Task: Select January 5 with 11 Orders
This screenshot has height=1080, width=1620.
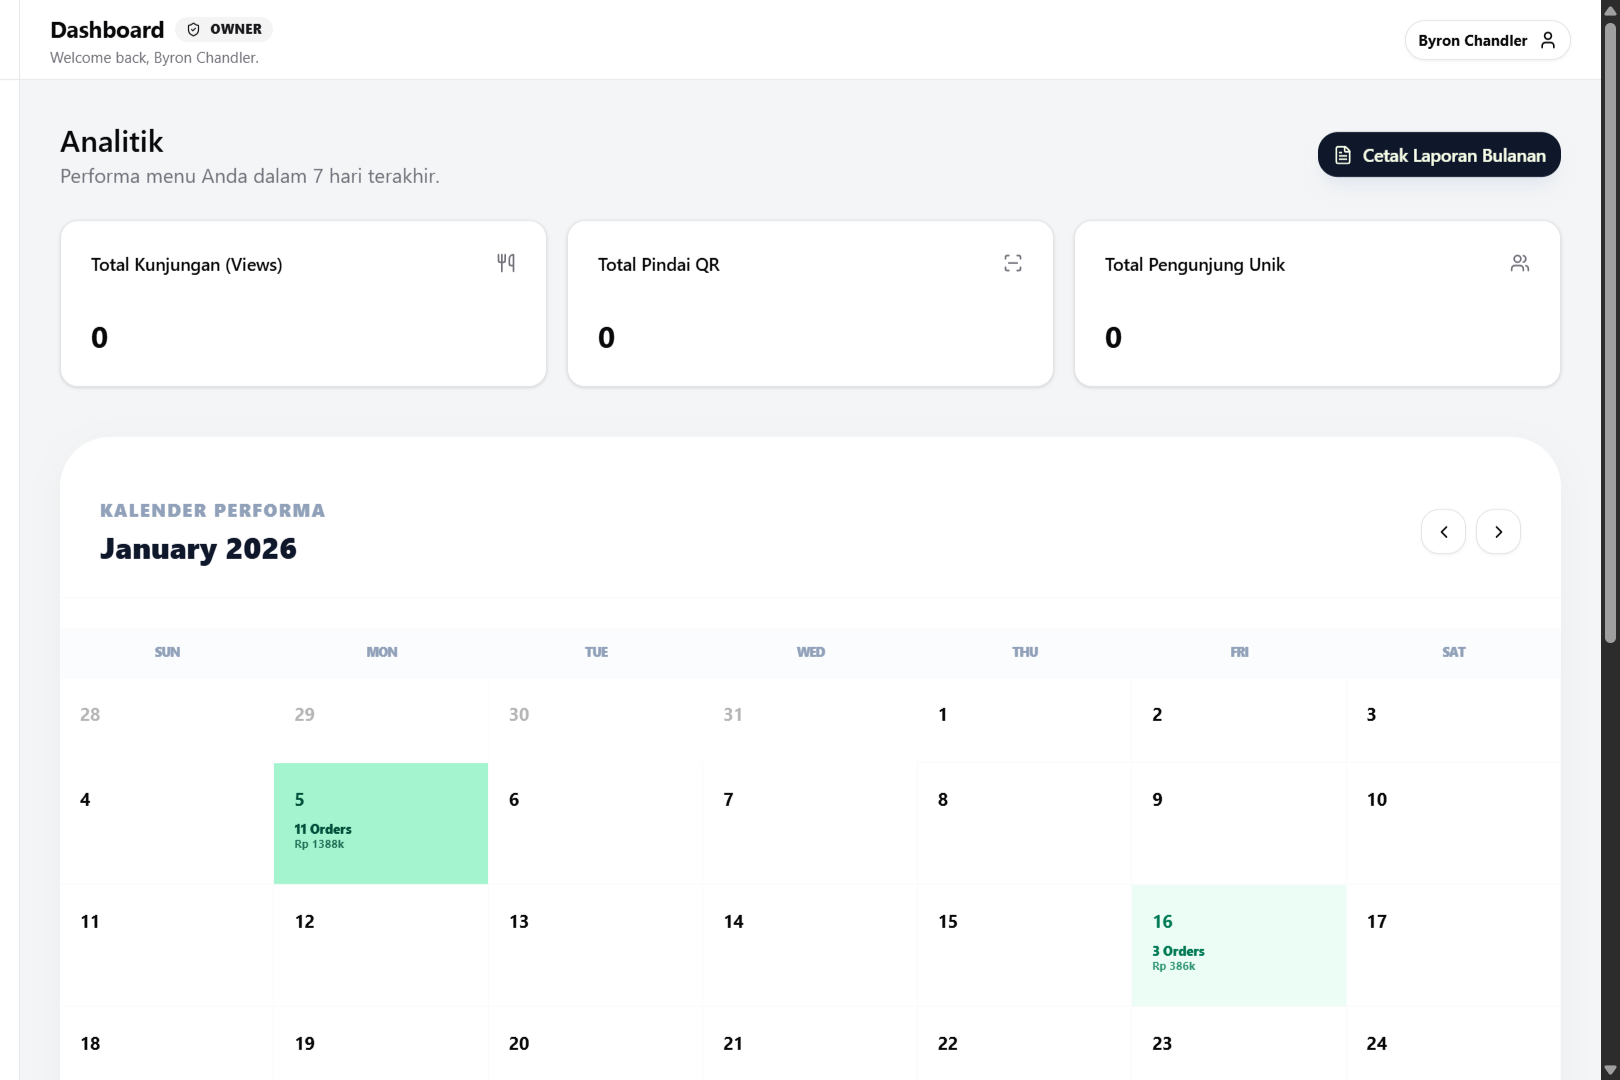Action: pyautogui.click(x=381, y=823)
